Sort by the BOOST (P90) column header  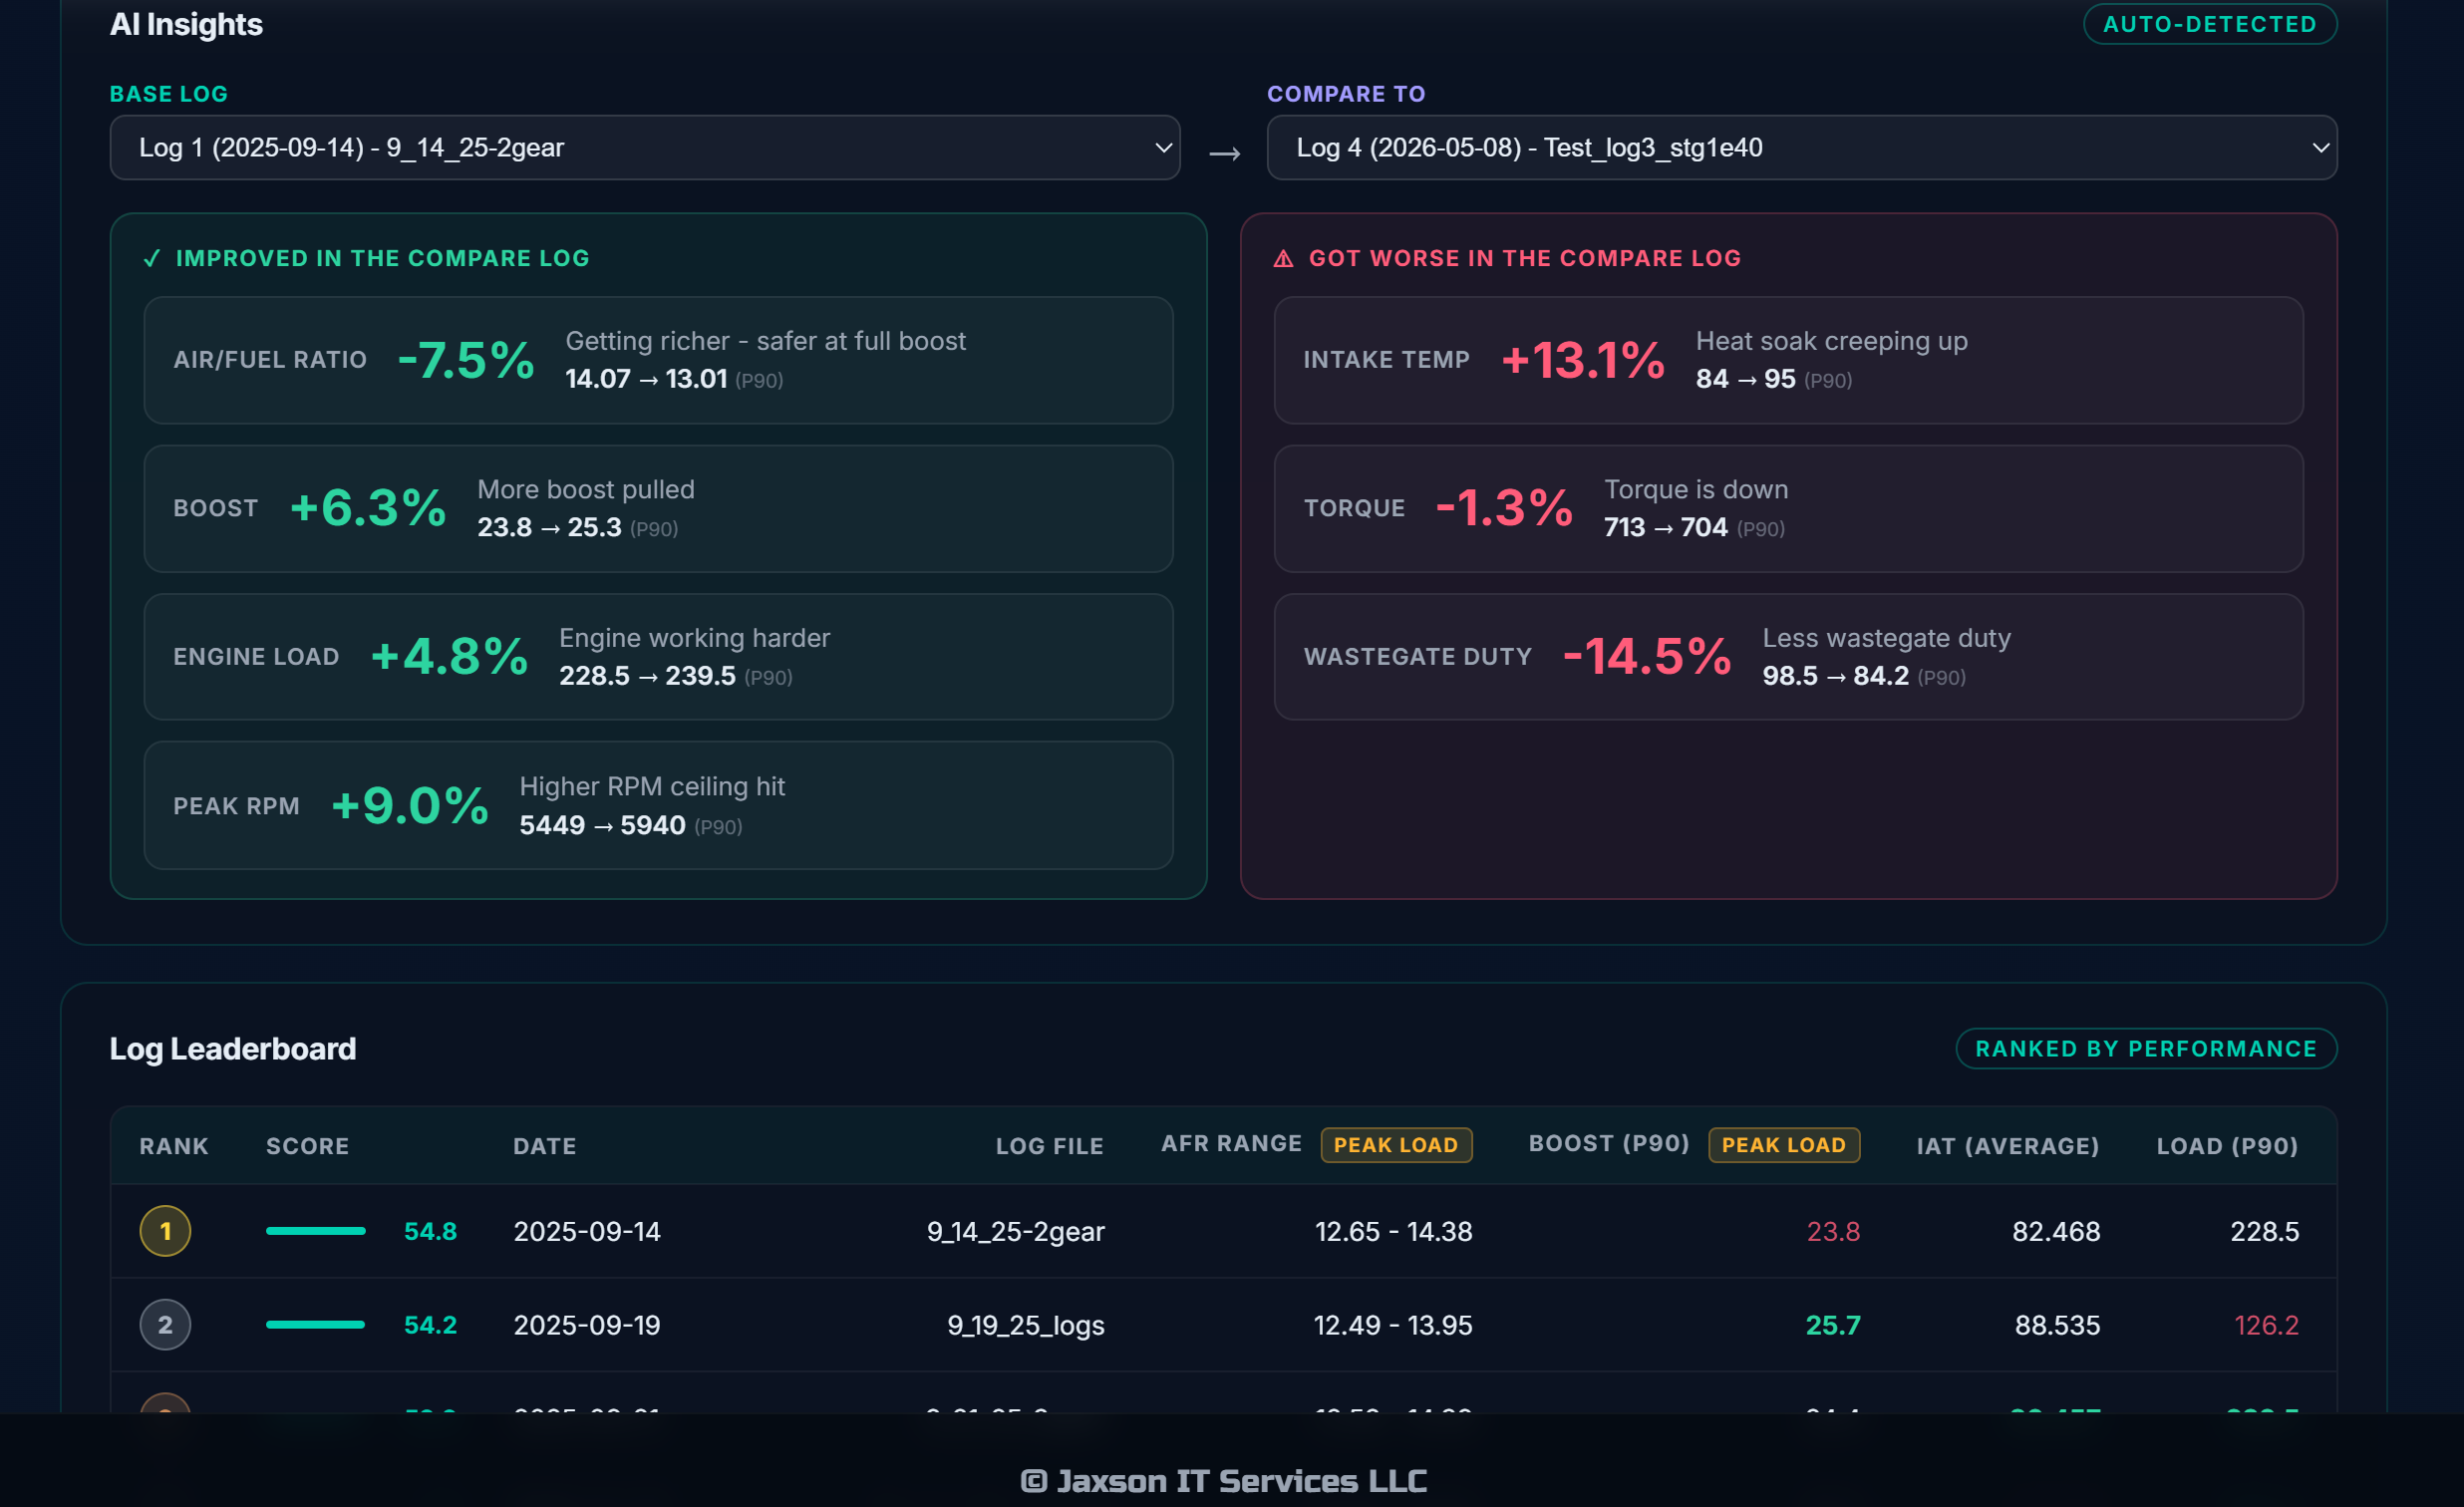click(1609, 1144)
